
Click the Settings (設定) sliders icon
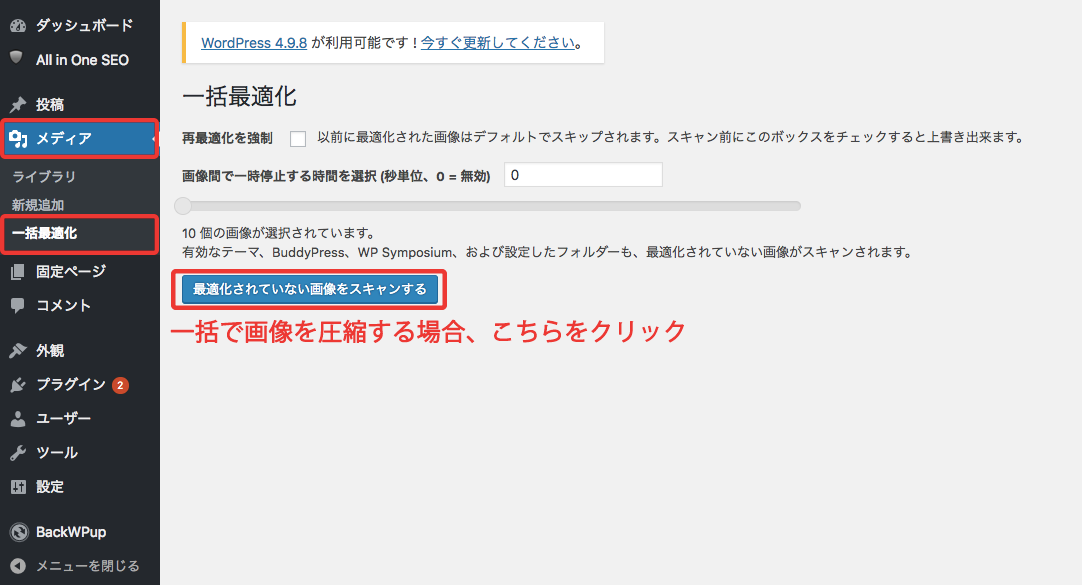pyautogui.click(x=17, y=487)
